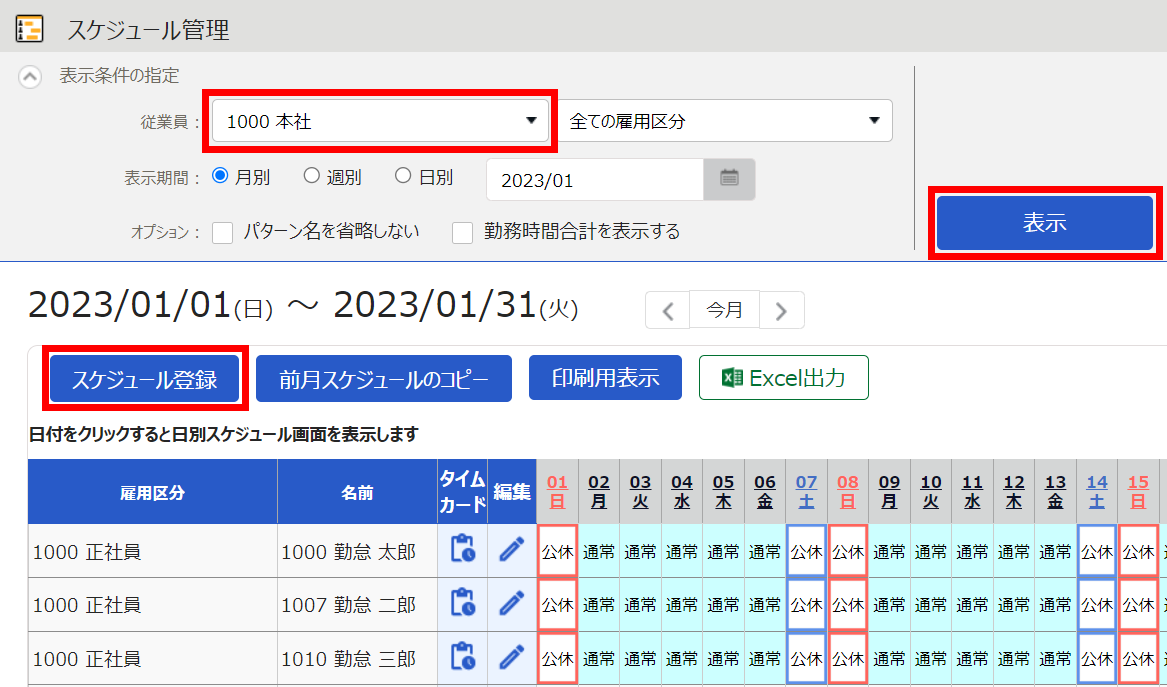Click the name 1010 勤怠 三郎
The width and height of the screenshot is (1167, 687).
[348, 659]
